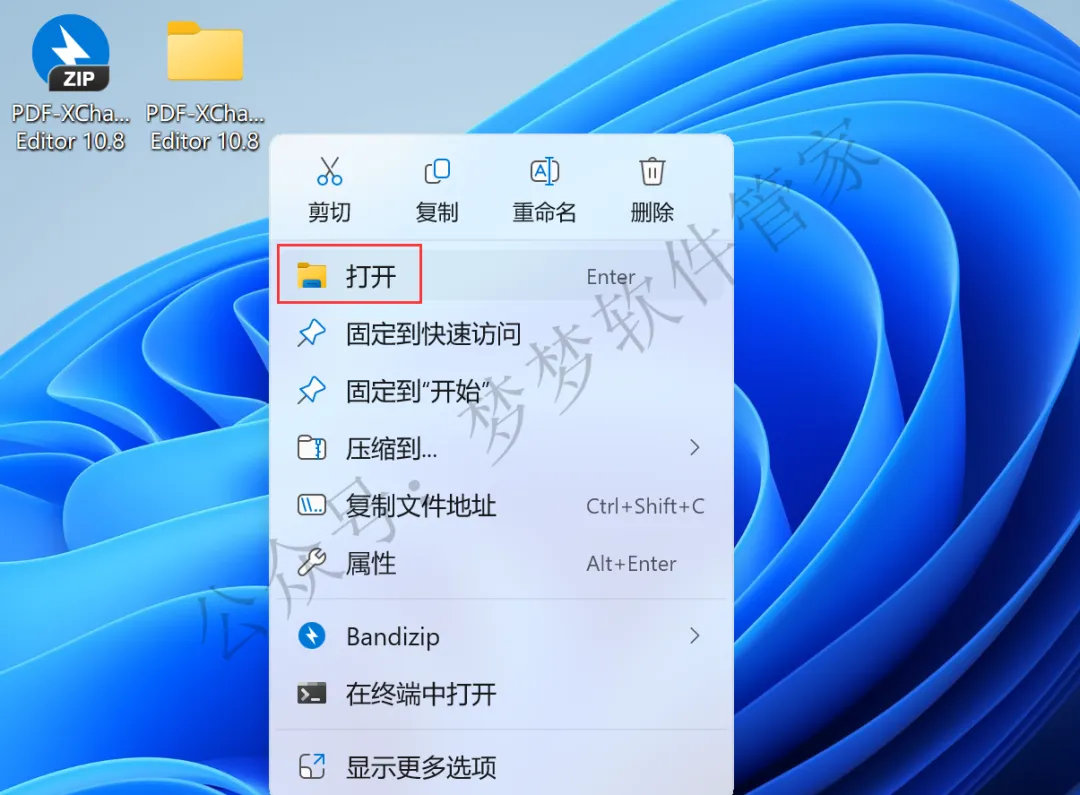The height and width of the screenshot is (795, 1080).
Task: Click the share-arrow icon beside 显示更多选项
Action: [311, 766]
